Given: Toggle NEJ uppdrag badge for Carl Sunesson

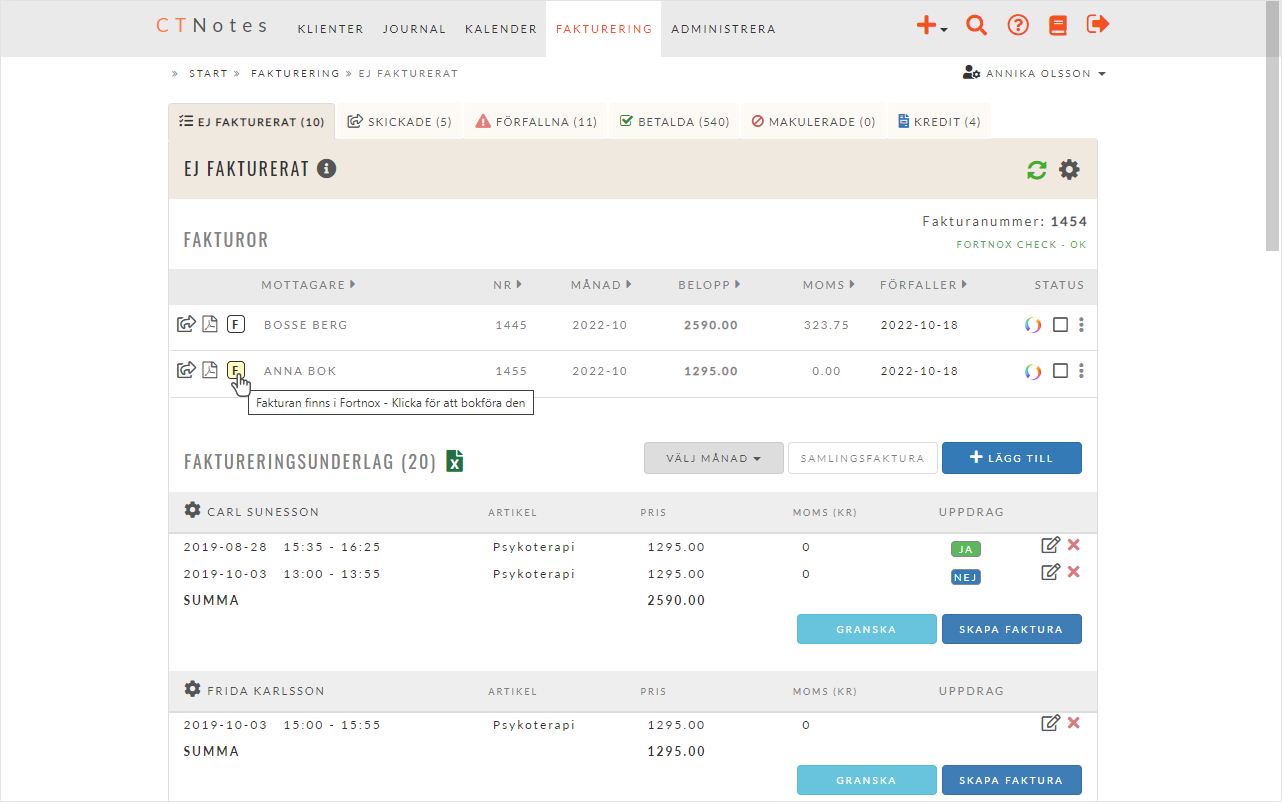Looking at the screenshot, I should (966, 577).
